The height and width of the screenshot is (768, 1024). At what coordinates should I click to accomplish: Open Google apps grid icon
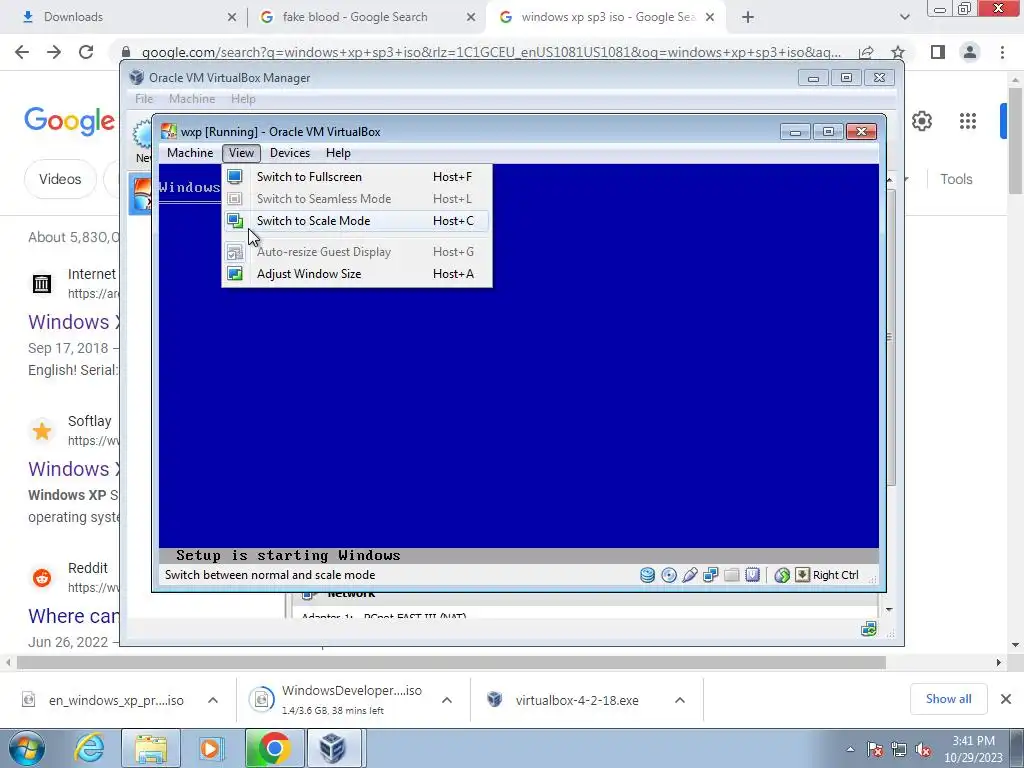tap(968, 121)
